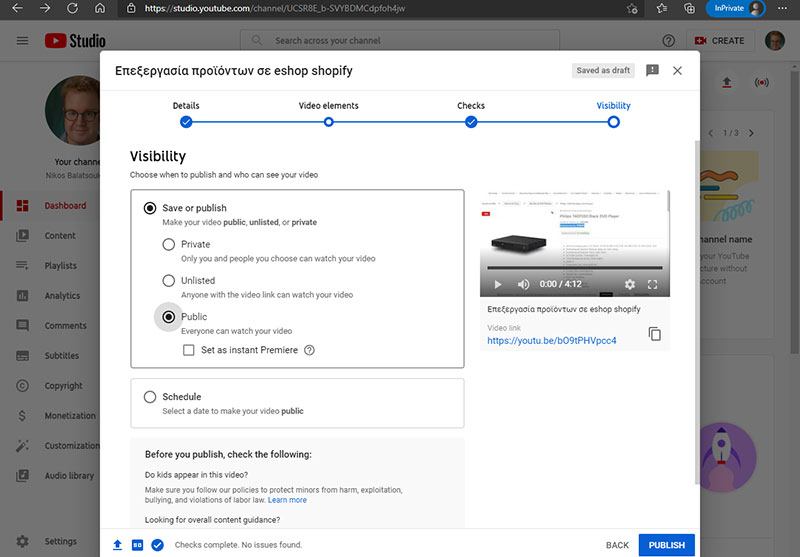800x557 pixels.
Task: Copy the video link icon
Action: tap(655, 334)
